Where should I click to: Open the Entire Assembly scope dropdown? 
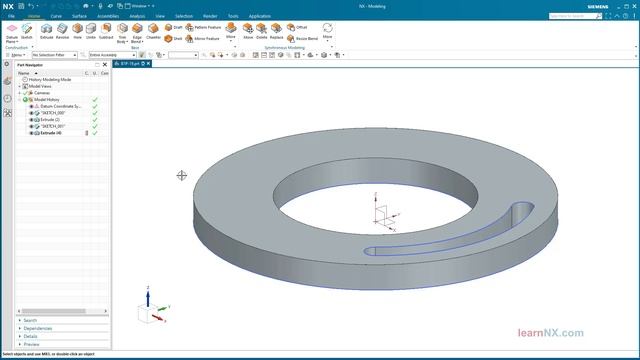[112, 55]
